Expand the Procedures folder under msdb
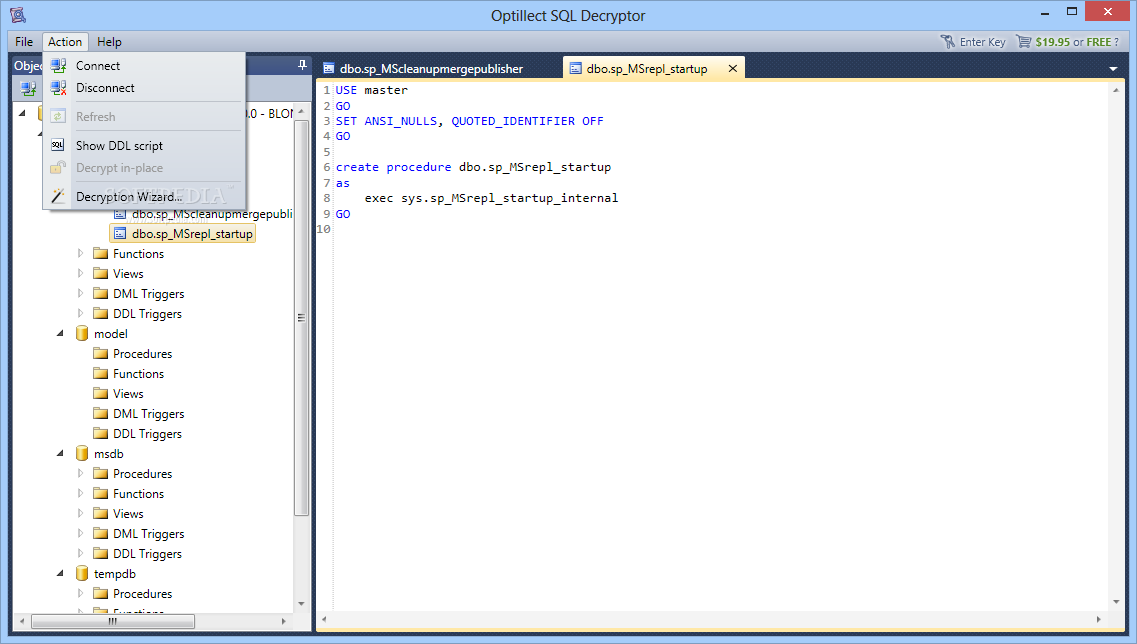 click(x=80, y=474)
